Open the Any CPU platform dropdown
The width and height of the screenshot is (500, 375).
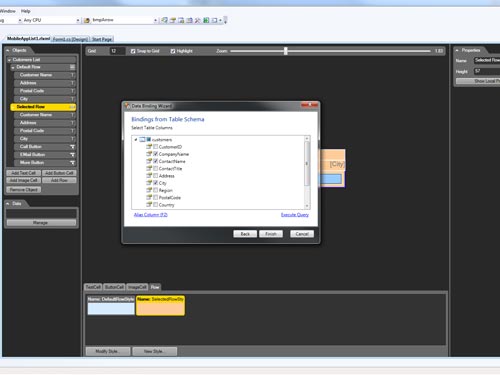click(x=78, y=20)
